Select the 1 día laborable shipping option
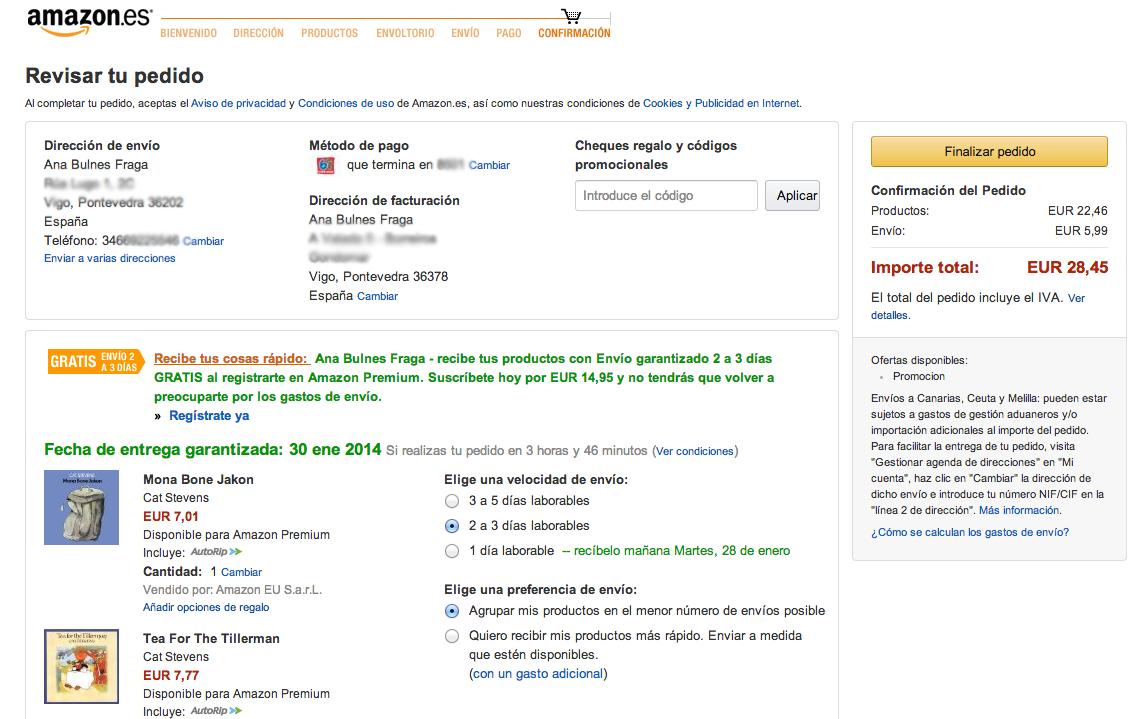Image resolution: width=1132 pixels, height=719 pixels. tap(451, 550)
